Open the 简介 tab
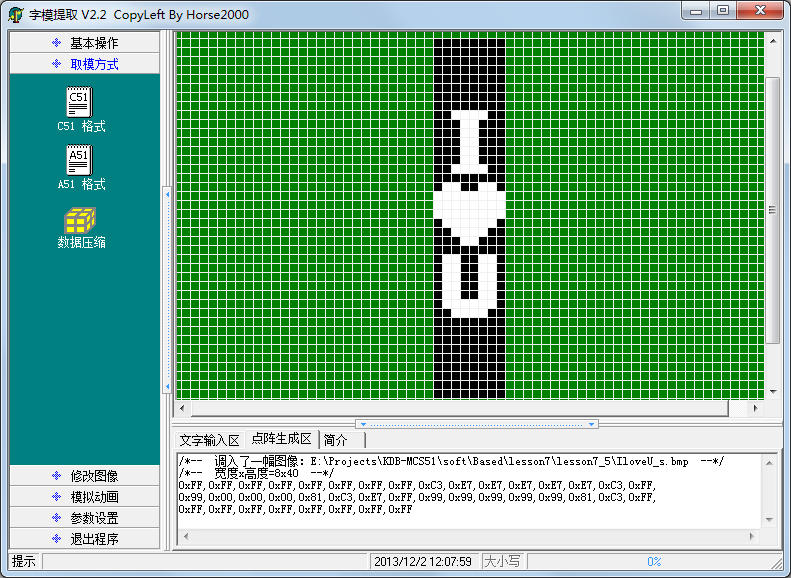 pyautogui.click(x=336, y=440)
